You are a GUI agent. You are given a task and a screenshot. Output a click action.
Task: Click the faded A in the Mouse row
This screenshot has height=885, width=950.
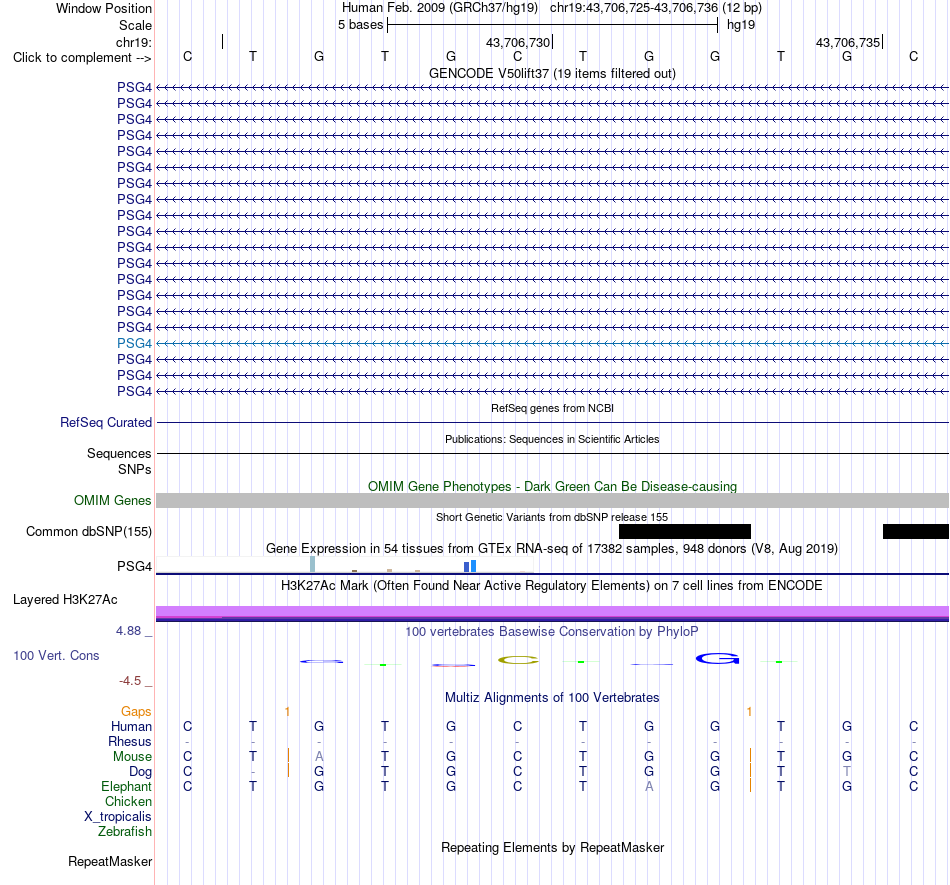(319, 757)
